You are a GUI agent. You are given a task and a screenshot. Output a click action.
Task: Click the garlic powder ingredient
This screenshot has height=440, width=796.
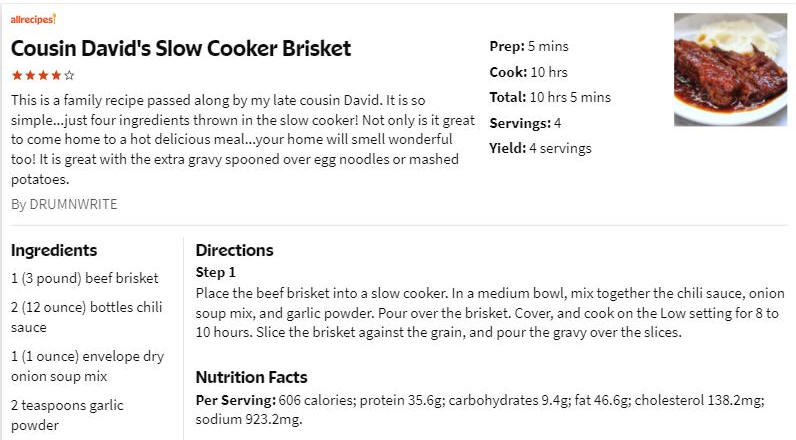(68, 415)
